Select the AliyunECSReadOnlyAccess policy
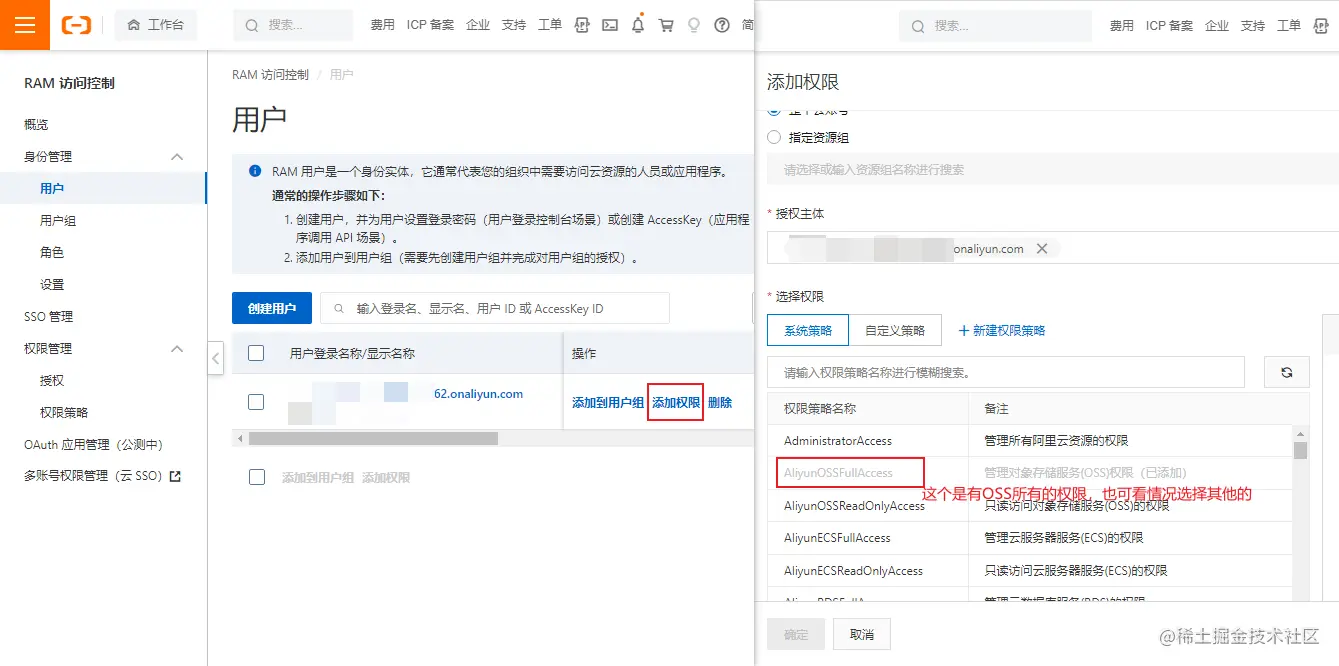 [854, 571]
